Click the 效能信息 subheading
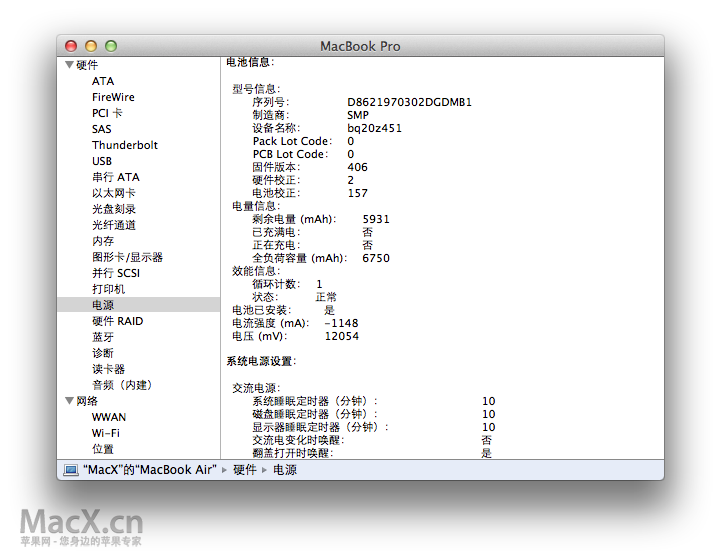Viewport: 721px width, 559px height. pyautogui.click(x=256, y=271)
